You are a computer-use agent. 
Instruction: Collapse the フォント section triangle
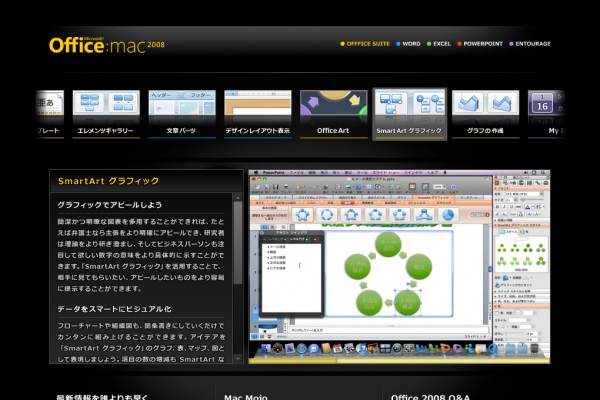tap(496, 188)
